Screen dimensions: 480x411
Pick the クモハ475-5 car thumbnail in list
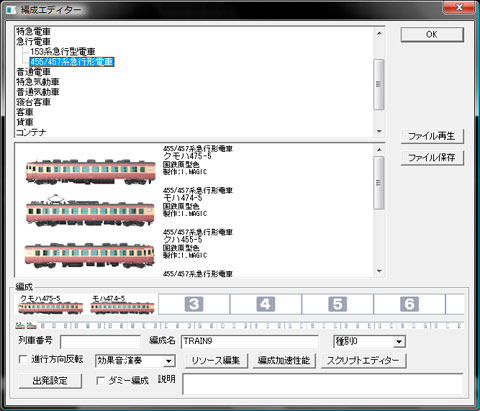pos(91,171)
